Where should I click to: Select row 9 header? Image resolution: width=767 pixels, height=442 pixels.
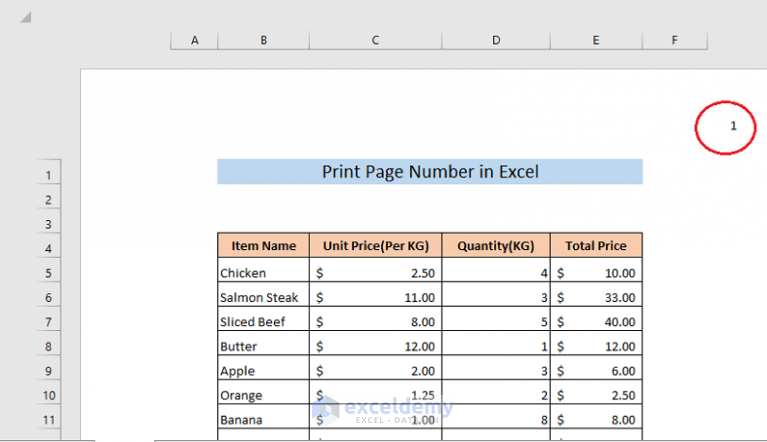[x=48, y=368]
